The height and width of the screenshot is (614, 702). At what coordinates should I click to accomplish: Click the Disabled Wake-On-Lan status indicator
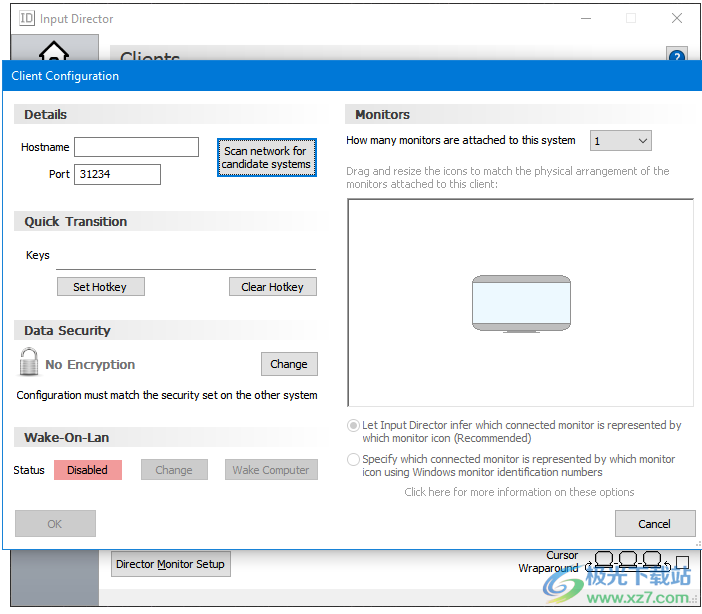coord(88,470)
